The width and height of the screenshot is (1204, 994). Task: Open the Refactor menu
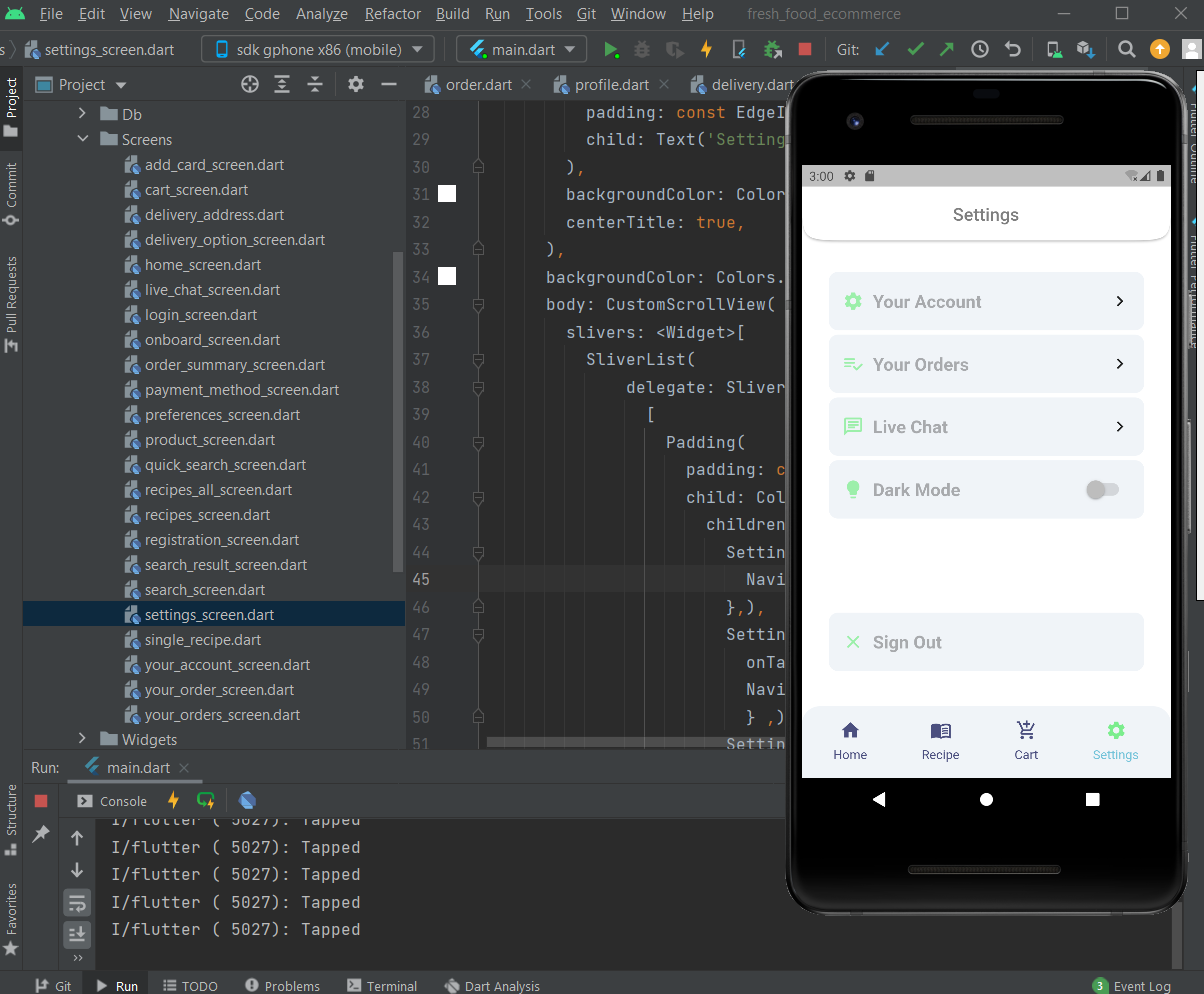[392, 14]
